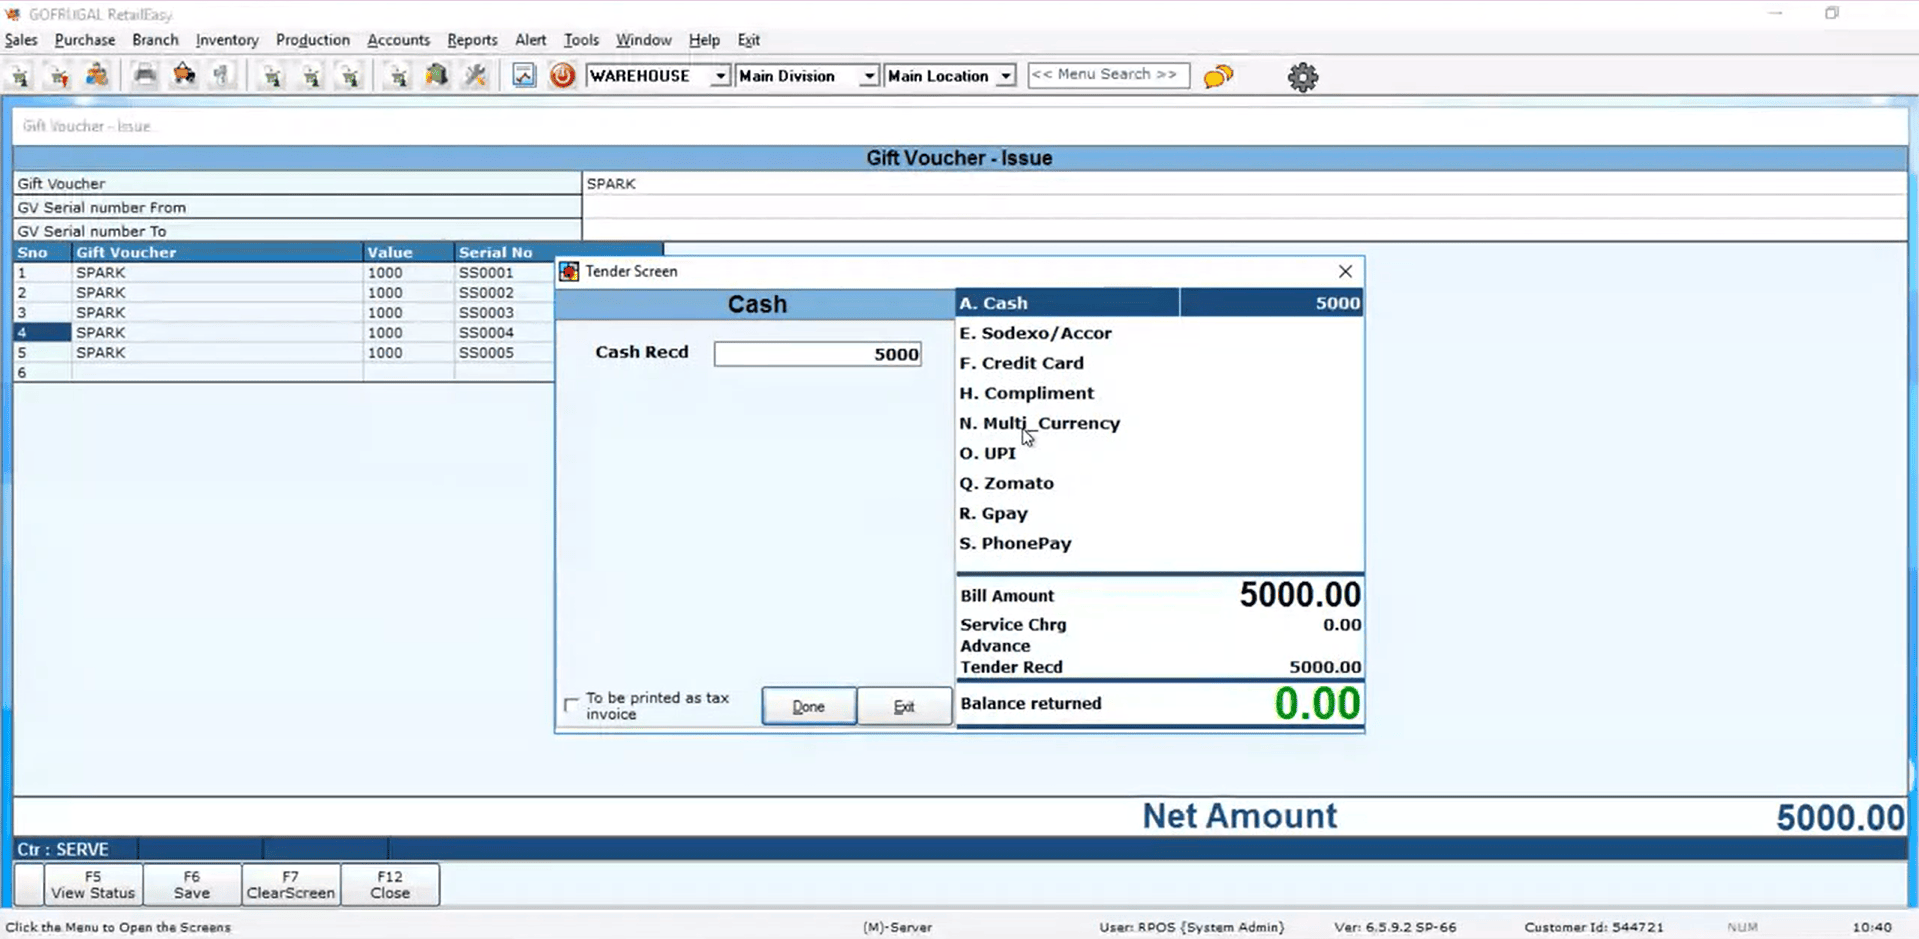The image size is (1919, 939).
Task: Click the GV Serial number To field
Action: point(1244,230)
